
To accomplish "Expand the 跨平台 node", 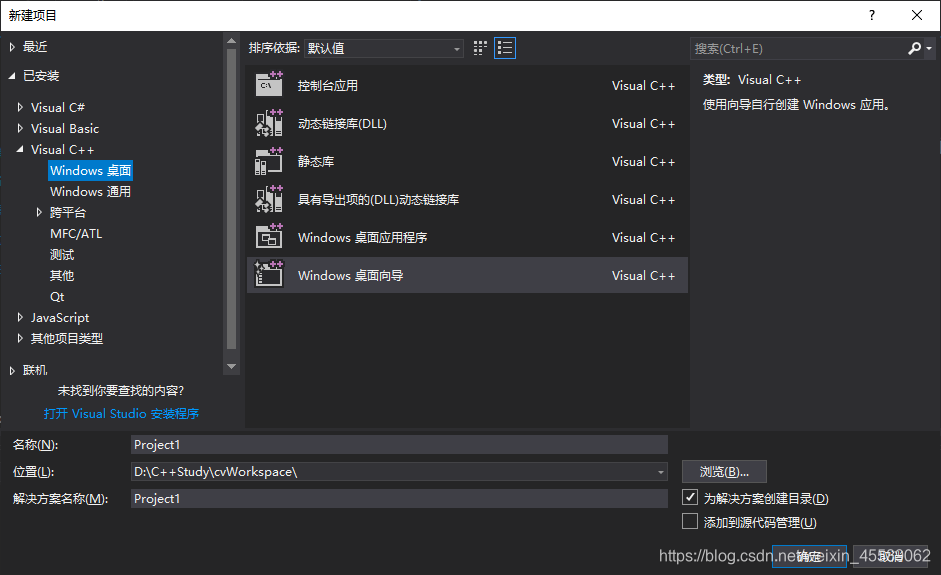I will coord(39,212).
